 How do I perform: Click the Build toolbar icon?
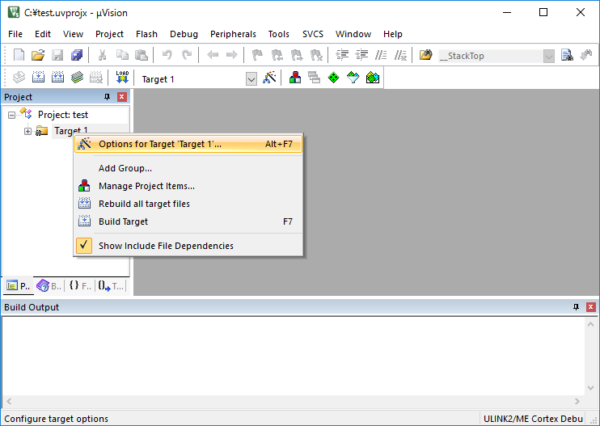point(38,78)
